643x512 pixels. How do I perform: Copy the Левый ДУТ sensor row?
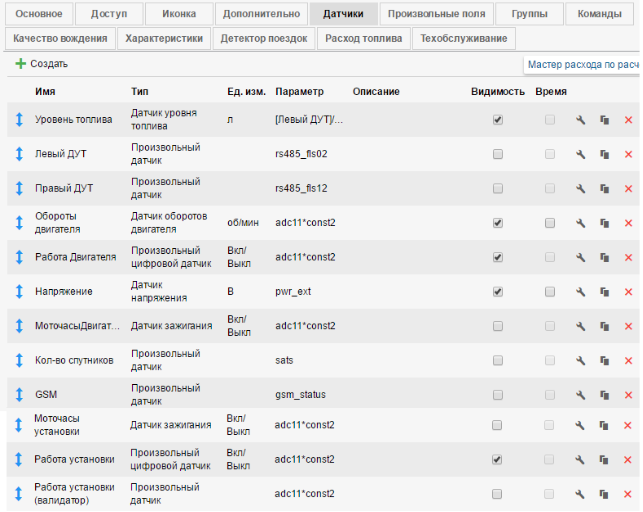[x=604, y=154]
